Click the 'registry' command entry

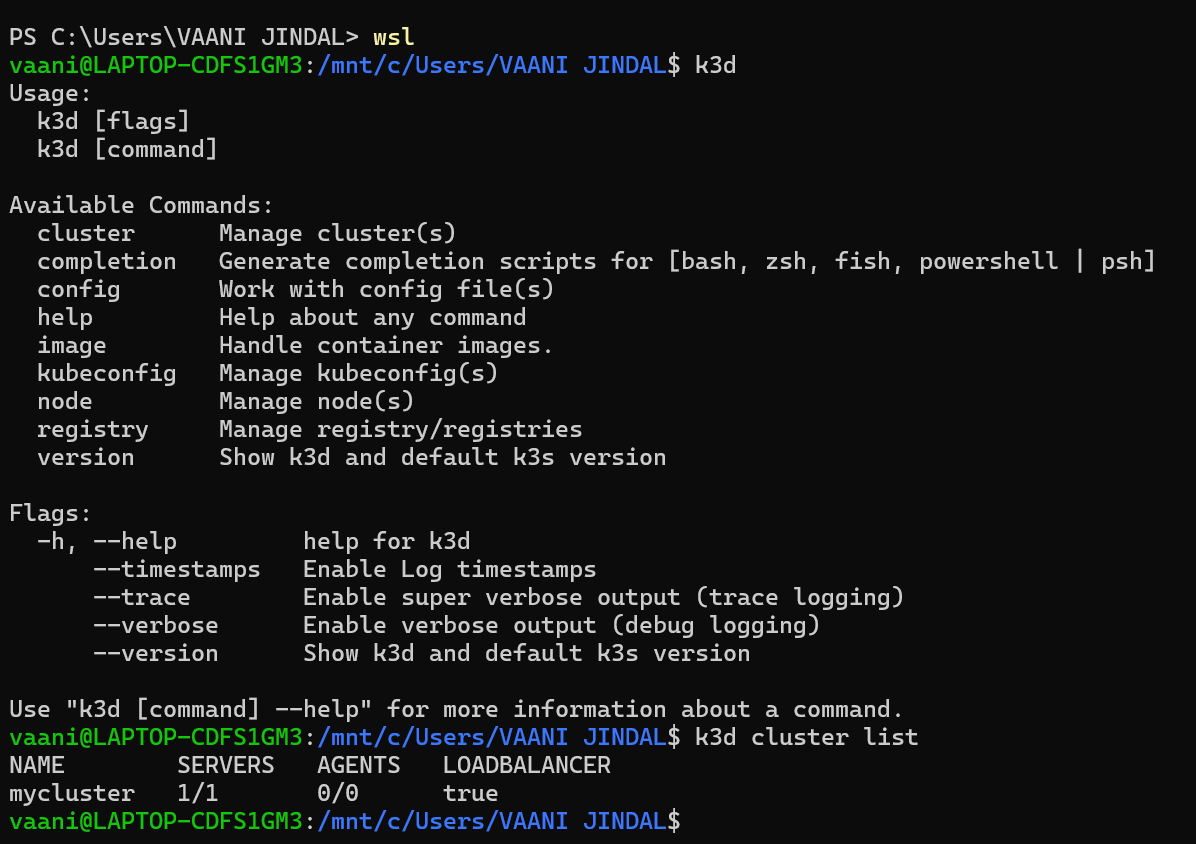(92, 429)
